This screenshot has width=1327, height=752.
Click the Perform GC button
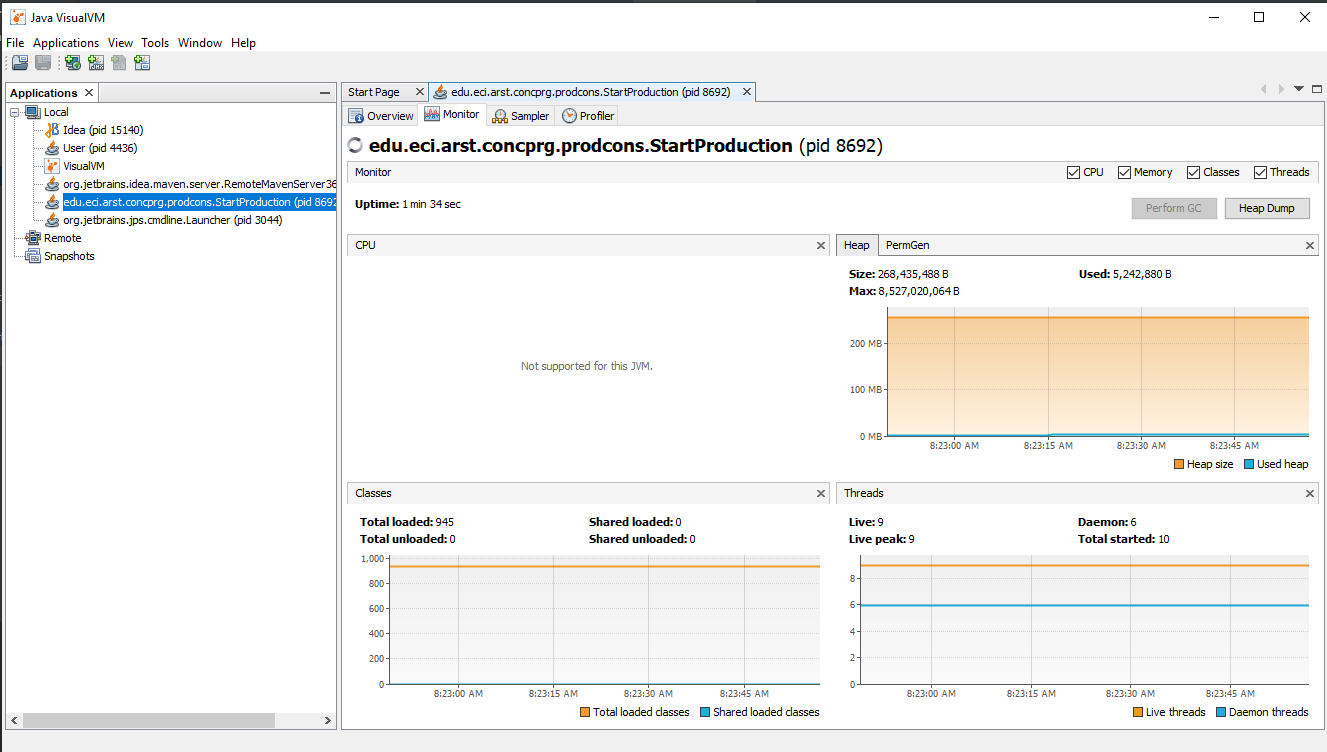[x=1174, y=208]
